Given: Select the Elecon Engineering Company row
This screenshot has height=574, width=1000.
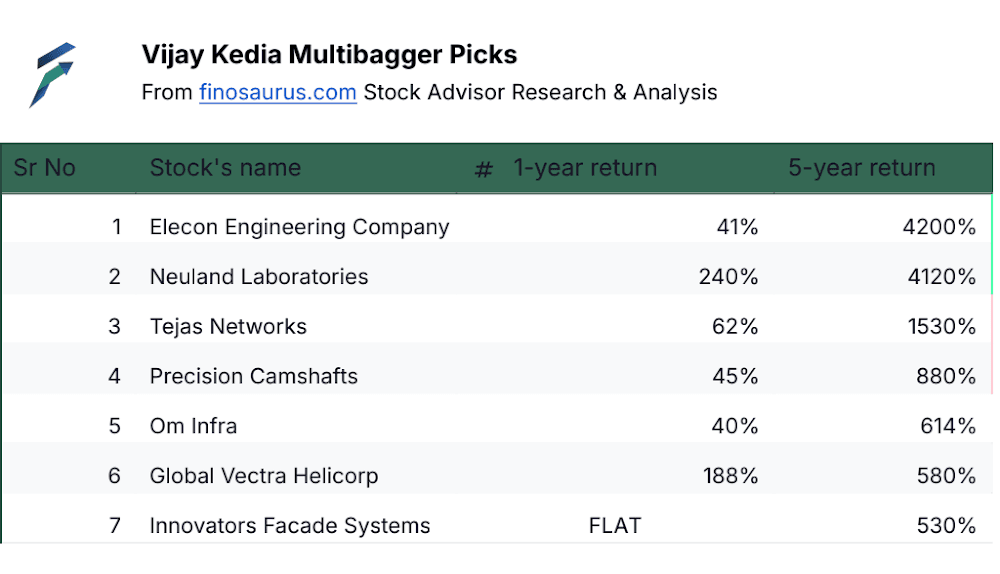Looking at the screenshot, I should [497, 227].
